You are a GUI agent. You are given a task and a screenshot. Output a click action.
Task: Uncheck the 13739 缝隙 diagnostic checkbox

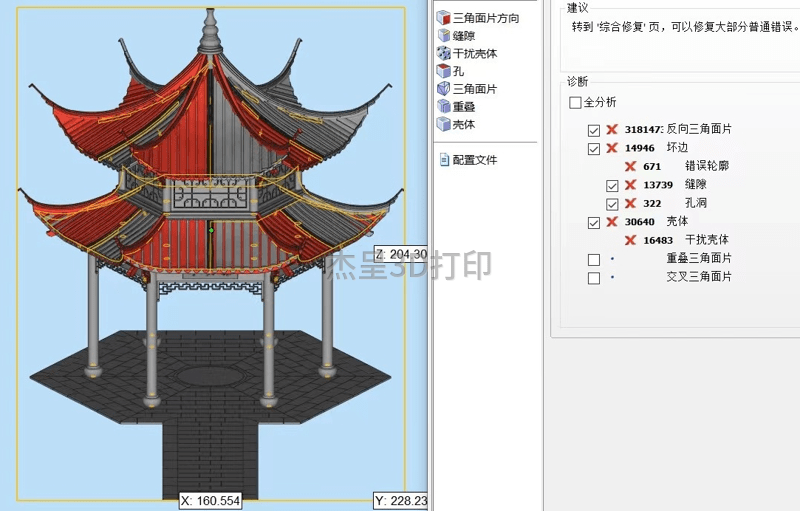612,185
